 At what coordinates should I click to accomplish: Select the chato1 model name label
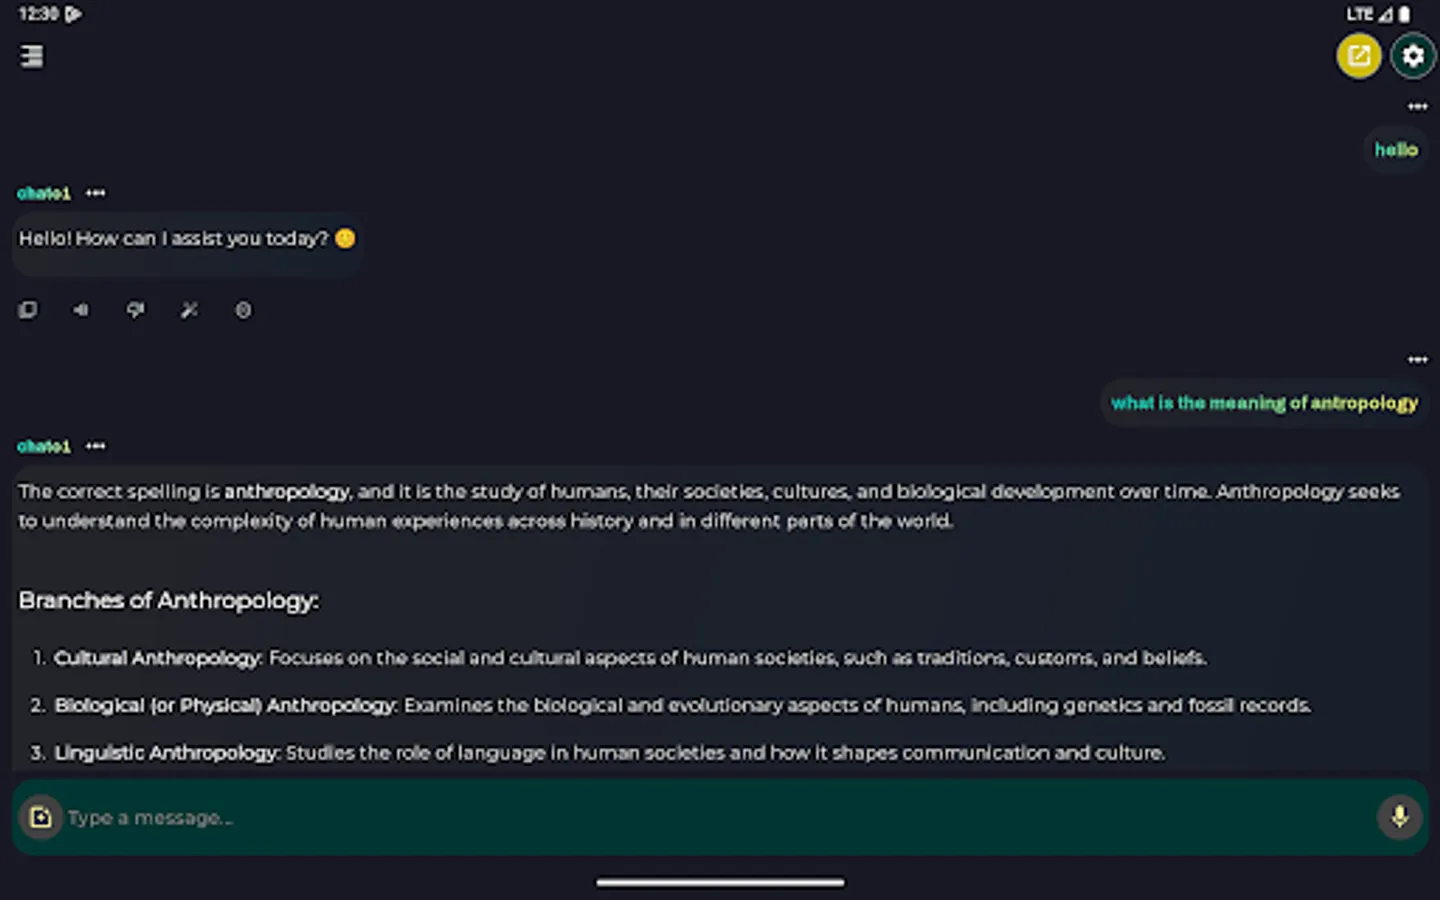43,192
